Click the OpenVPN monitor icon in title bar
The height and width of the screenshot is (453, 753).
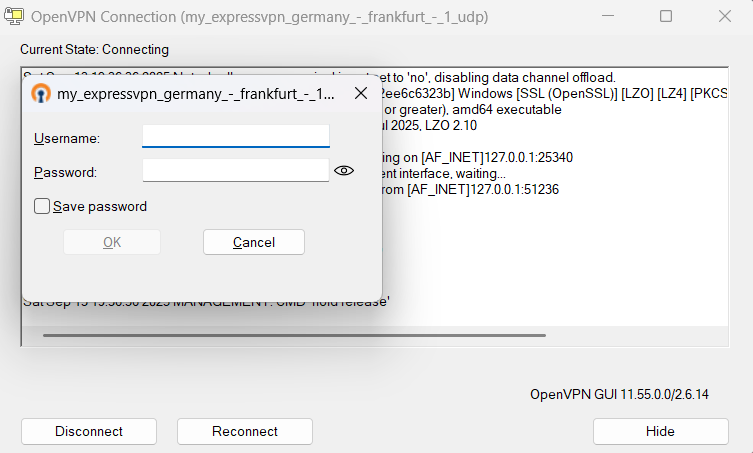pyautogui.click(x=14, y=16)
